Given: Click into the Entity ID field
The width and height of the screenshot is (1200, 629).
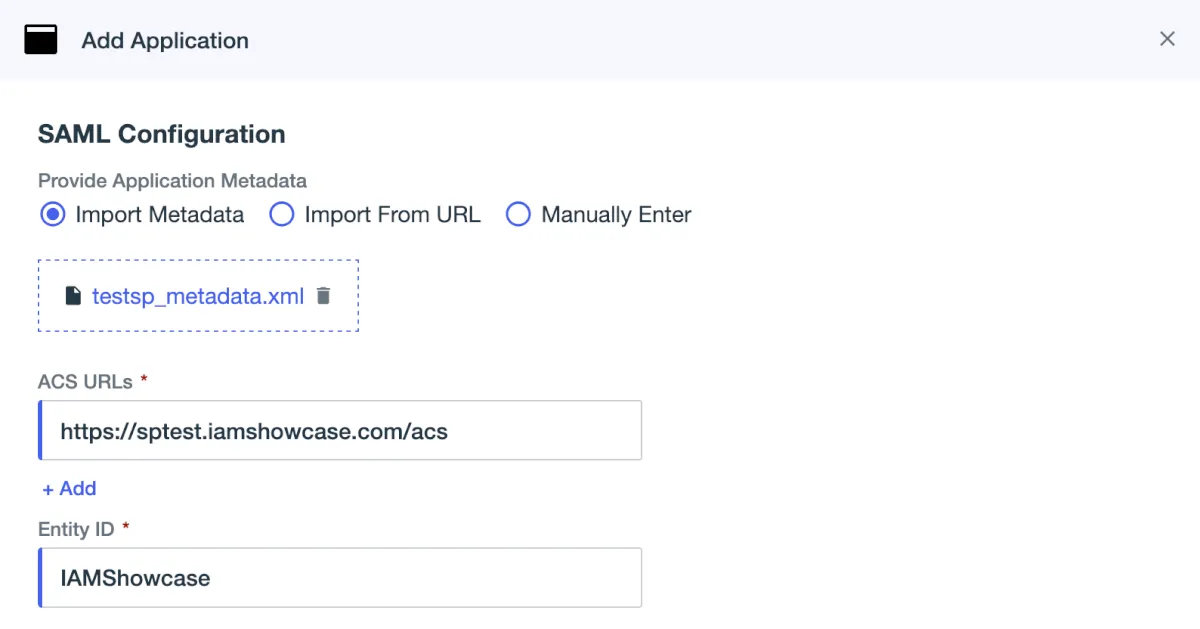Looking at the screenshot, I should 340,577.
